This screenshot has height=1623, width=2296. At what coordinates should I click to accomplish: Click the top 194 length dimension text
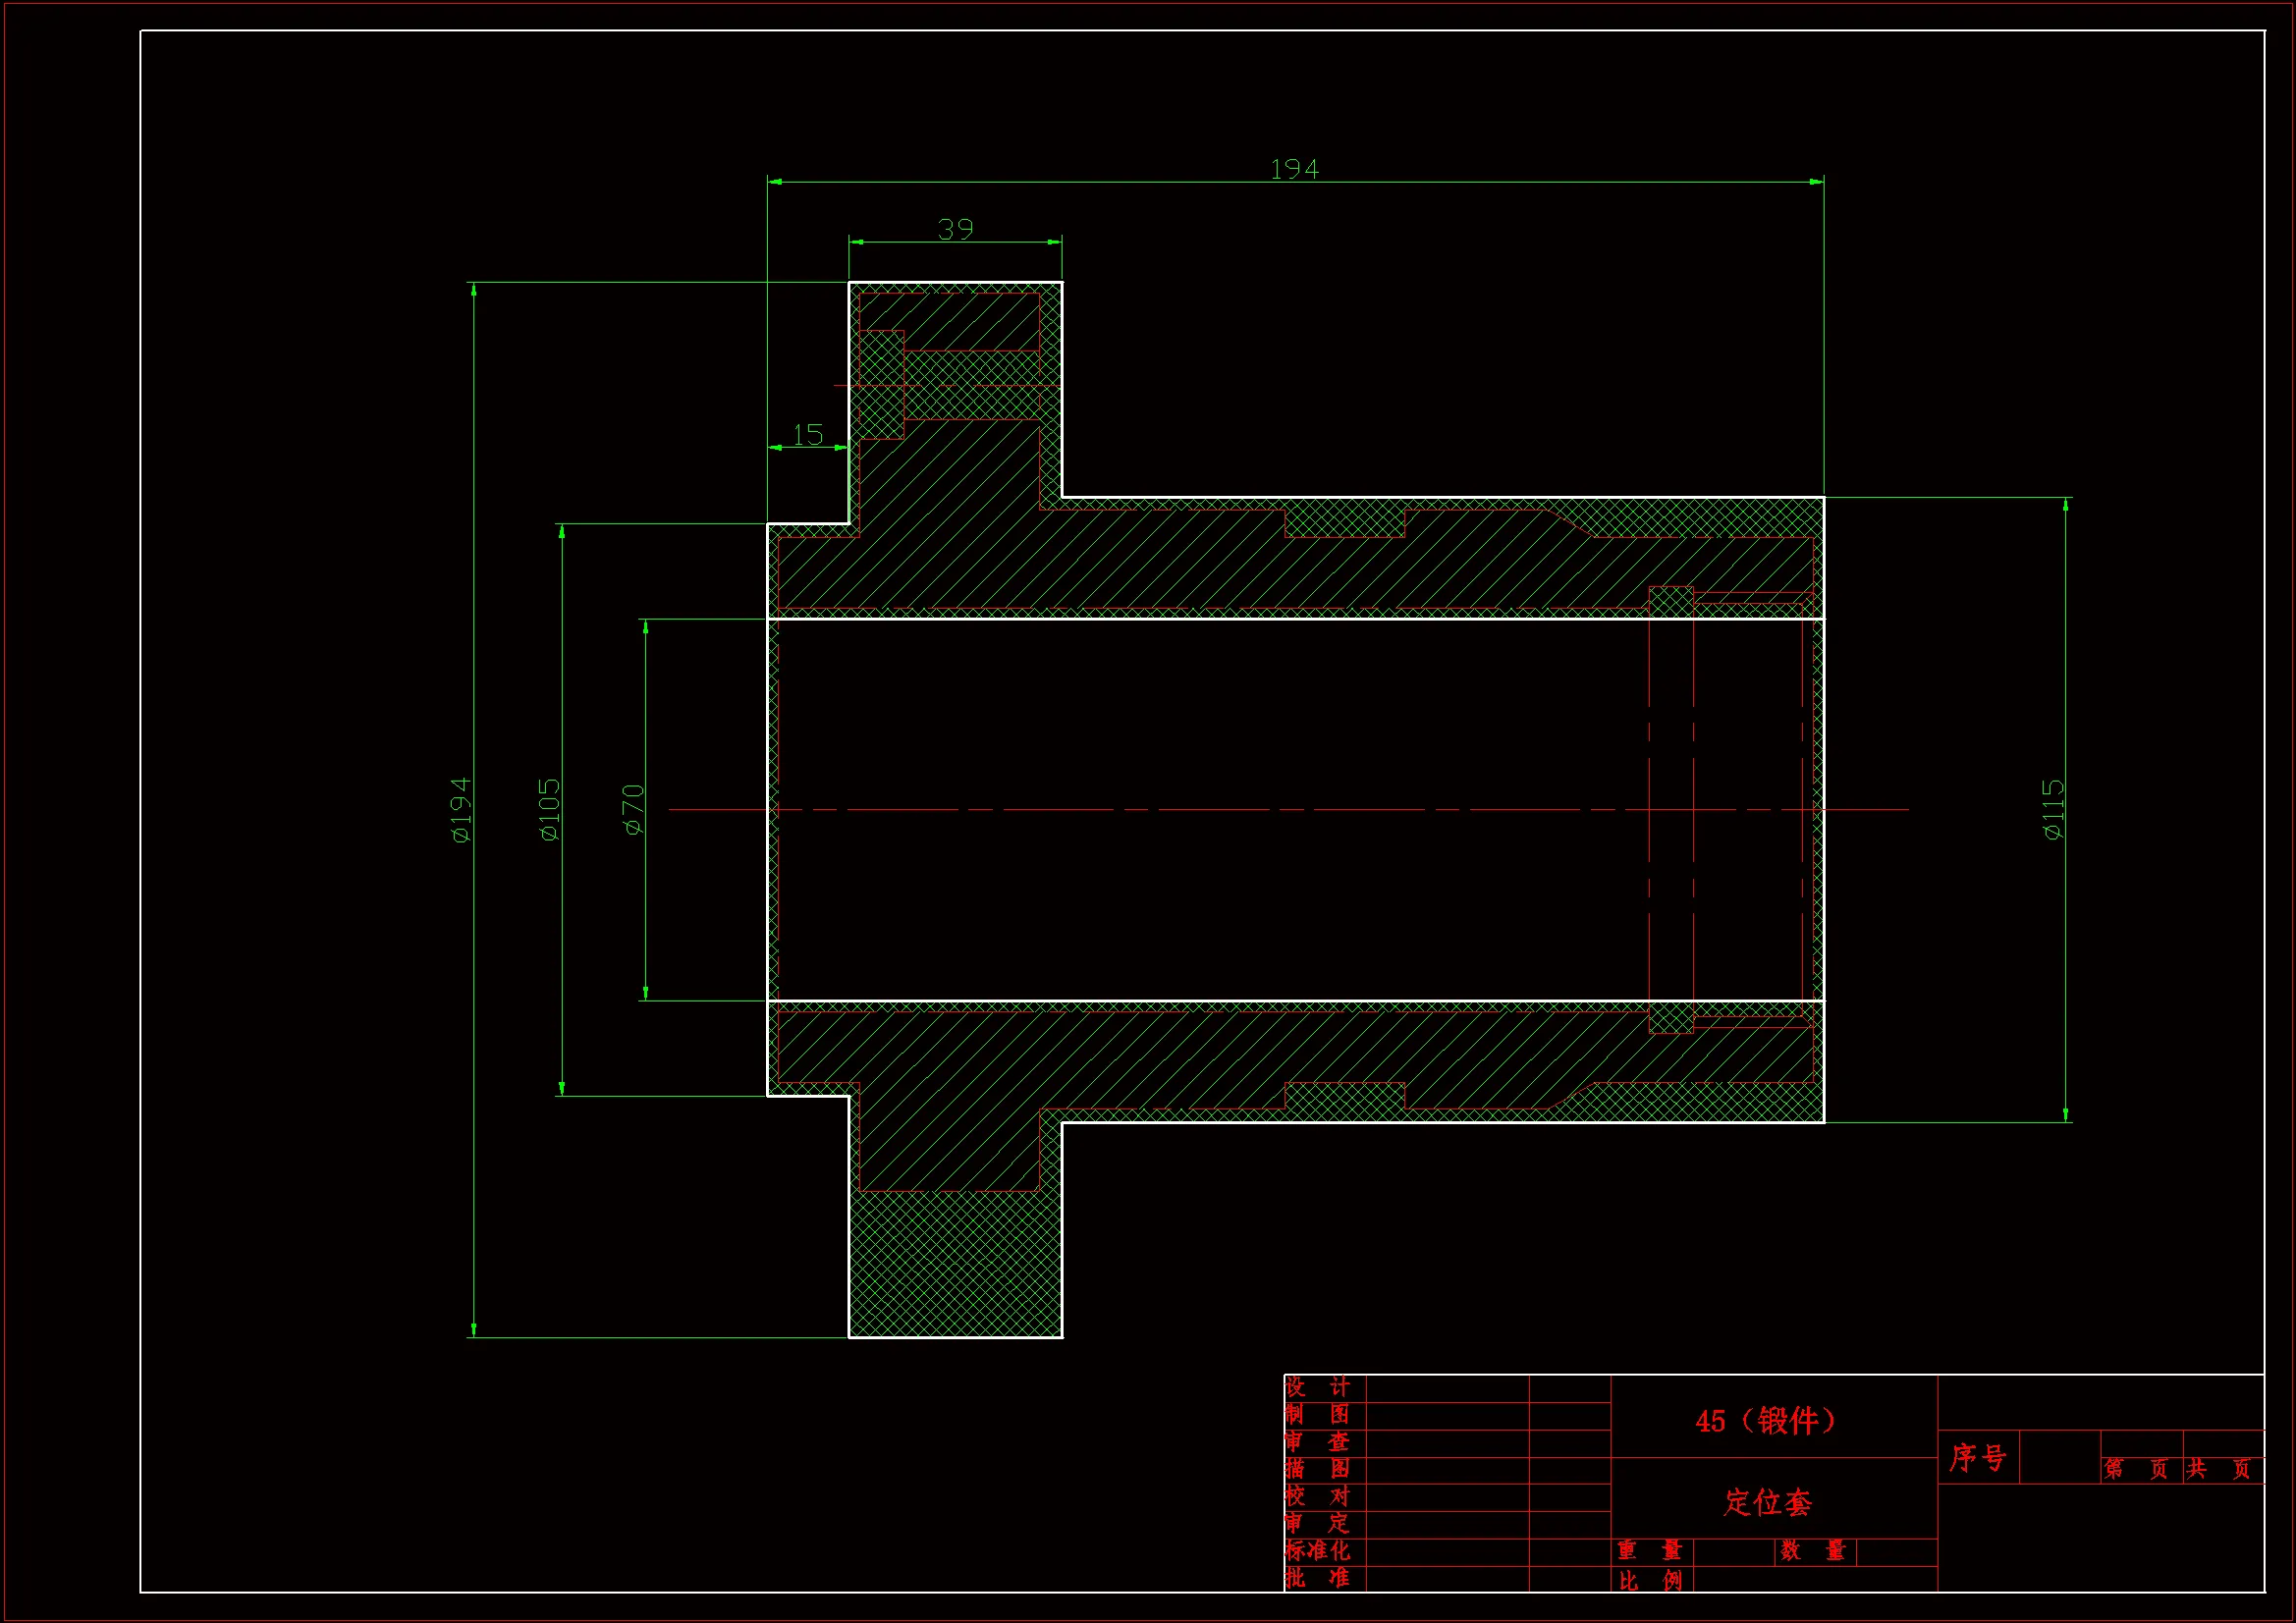1294,169
